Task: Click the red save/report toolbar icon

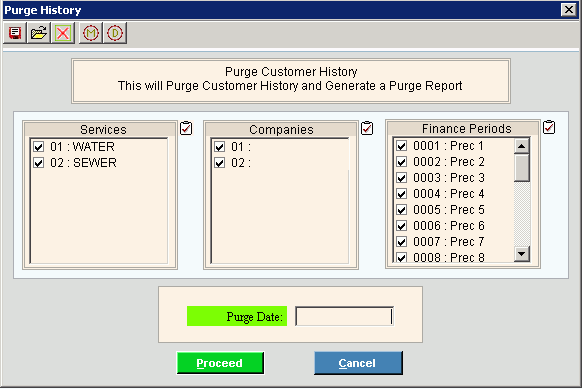Action: [15, 33]
